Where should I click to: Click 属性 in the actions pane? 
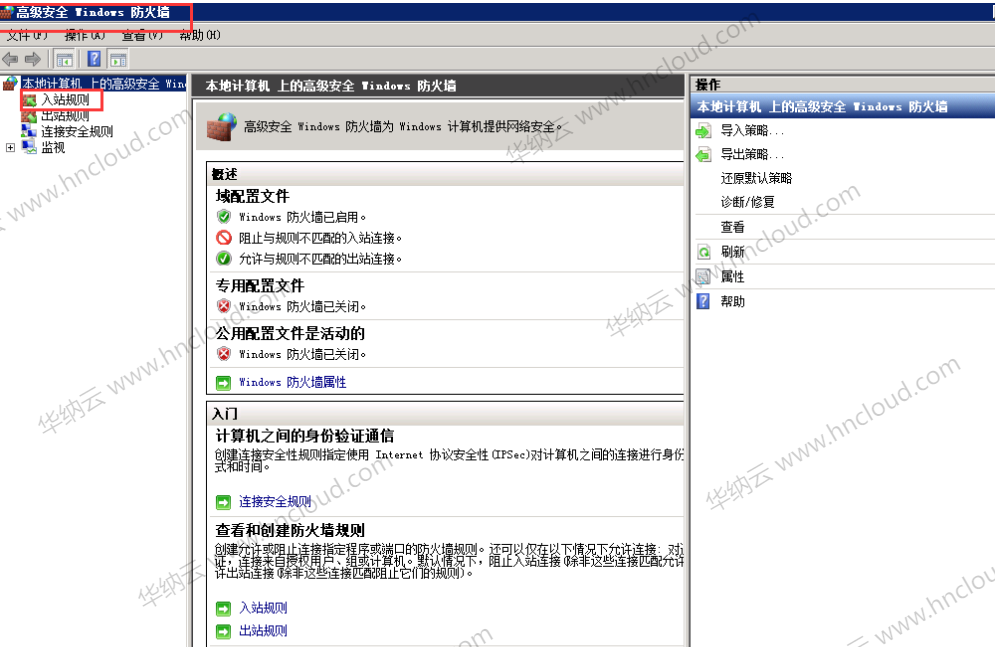(732, 277)
